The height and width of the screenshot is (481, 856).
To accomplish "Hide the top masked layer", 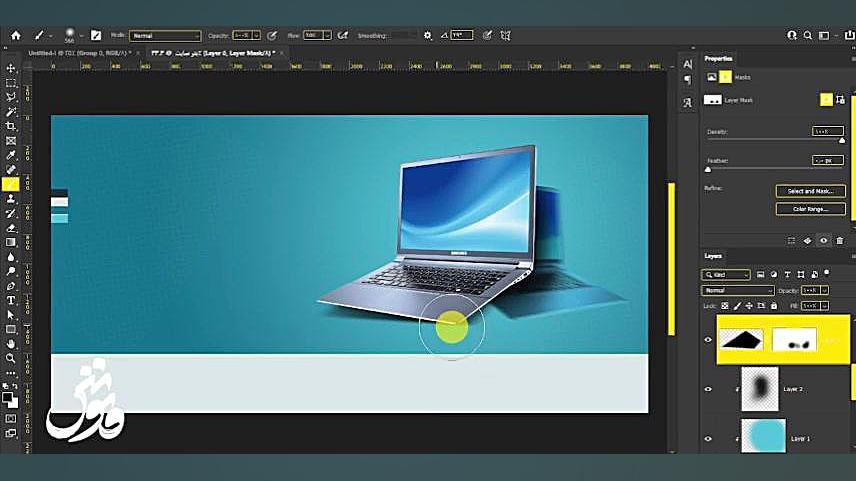I will click(708, 340).
